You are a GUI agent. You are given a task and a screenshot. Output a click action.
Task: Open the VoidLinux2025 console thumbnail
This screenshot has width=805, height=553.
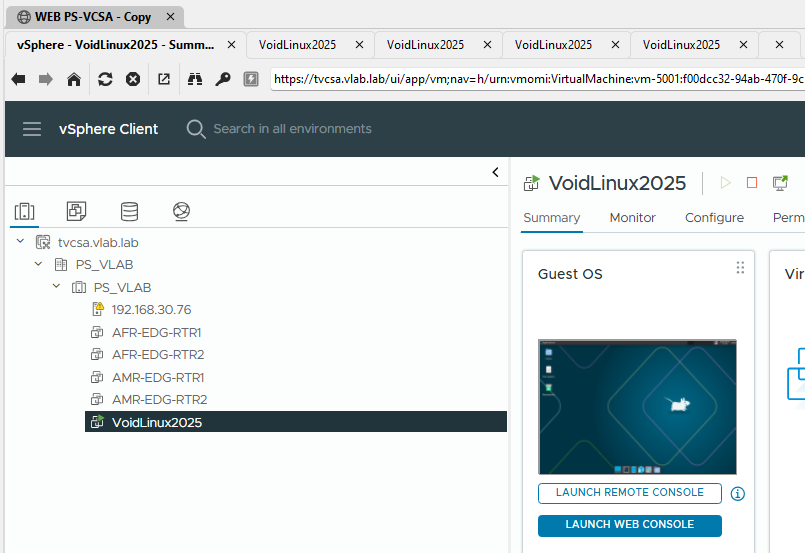(x=637, y=407)
